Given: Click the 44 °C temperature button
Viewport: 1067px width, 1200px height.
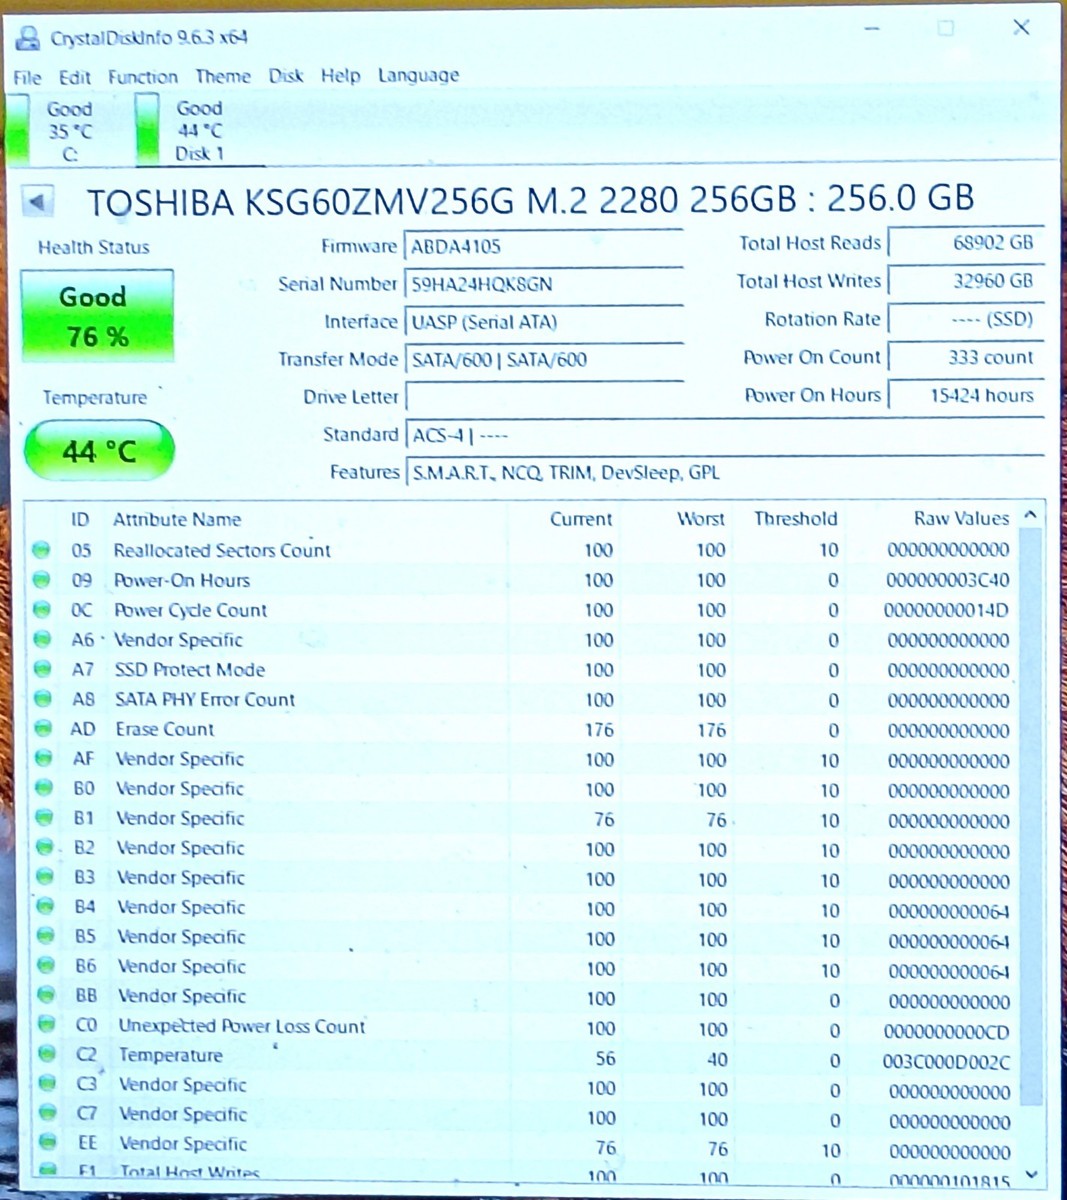Looking at the screenshot, I should pyautogui.click(x=98, y=451).
